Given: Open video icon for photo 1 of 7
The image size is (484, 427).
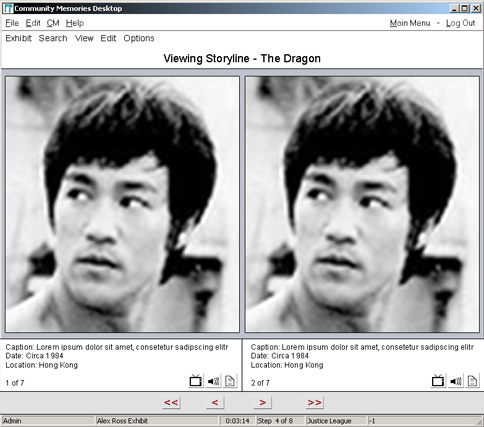Looking at the screenshot, I should [196, 381].
